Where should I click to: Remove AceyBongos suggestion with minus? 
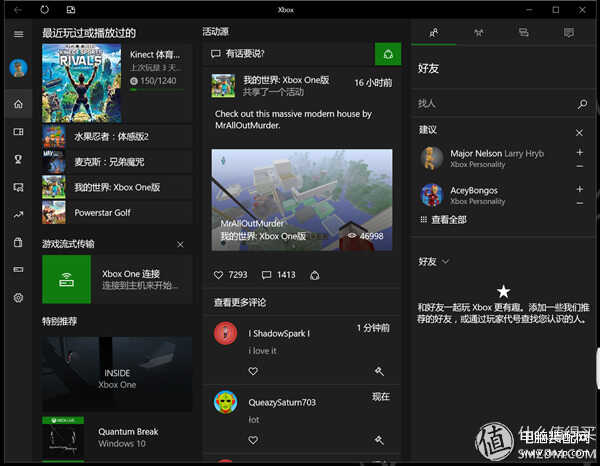[580, 203]
